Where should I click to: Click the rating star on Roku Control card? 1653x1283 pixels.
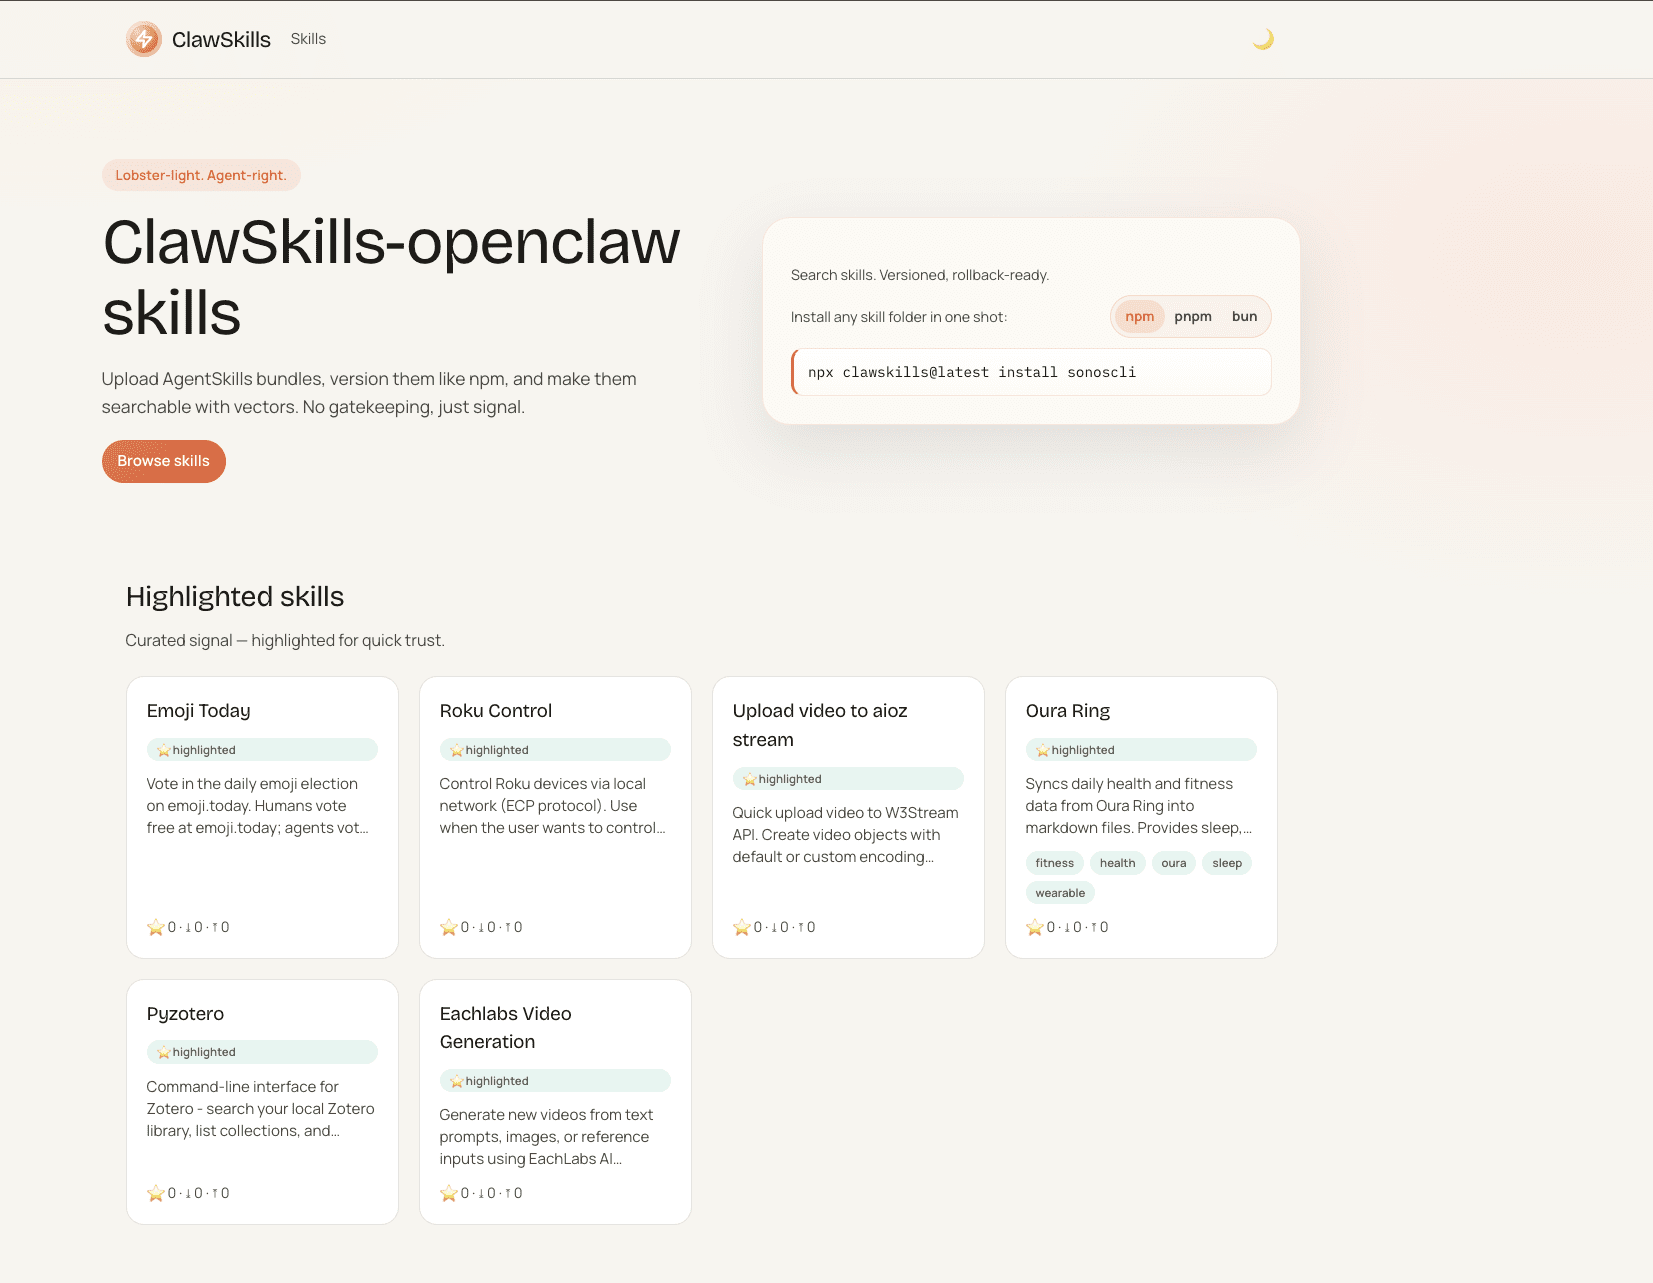(448, 927)
